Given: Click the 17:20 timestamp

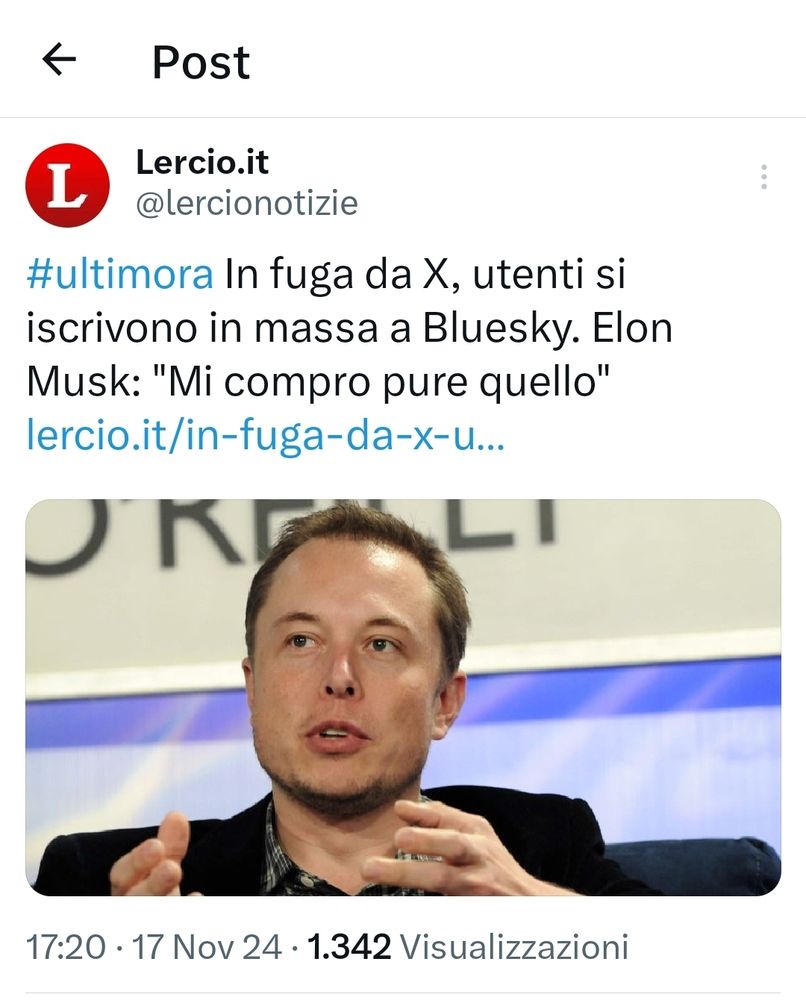Looking at the screenshot, I should coord(66,946).
